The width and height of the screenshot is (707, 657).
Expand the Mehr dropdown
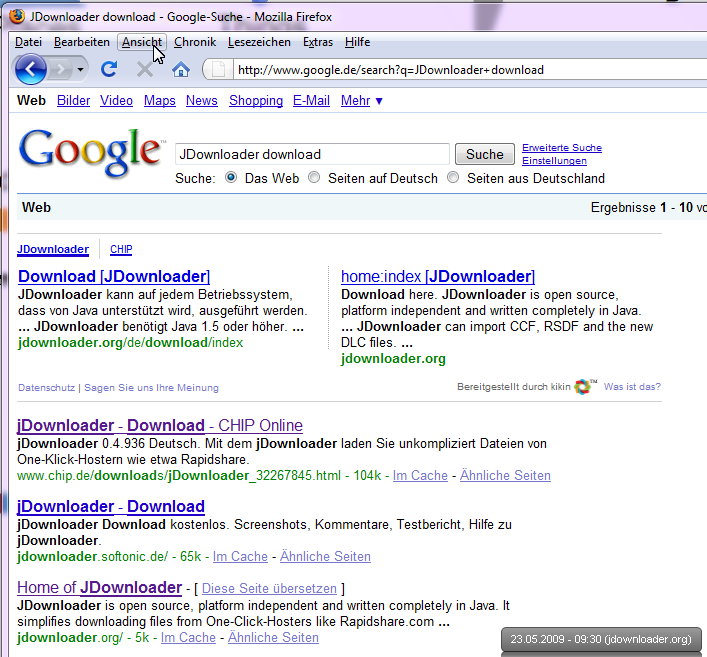362,101
